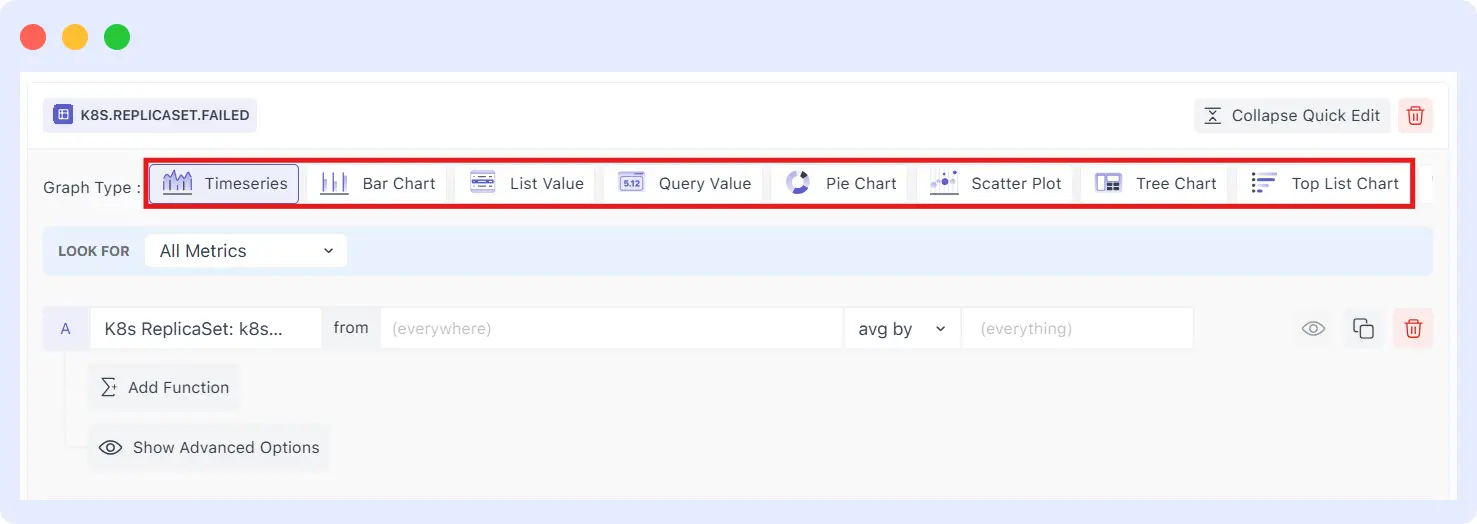Duplicate query A with the copy icon
The image size is (1477, 524).
(1363, 328)
